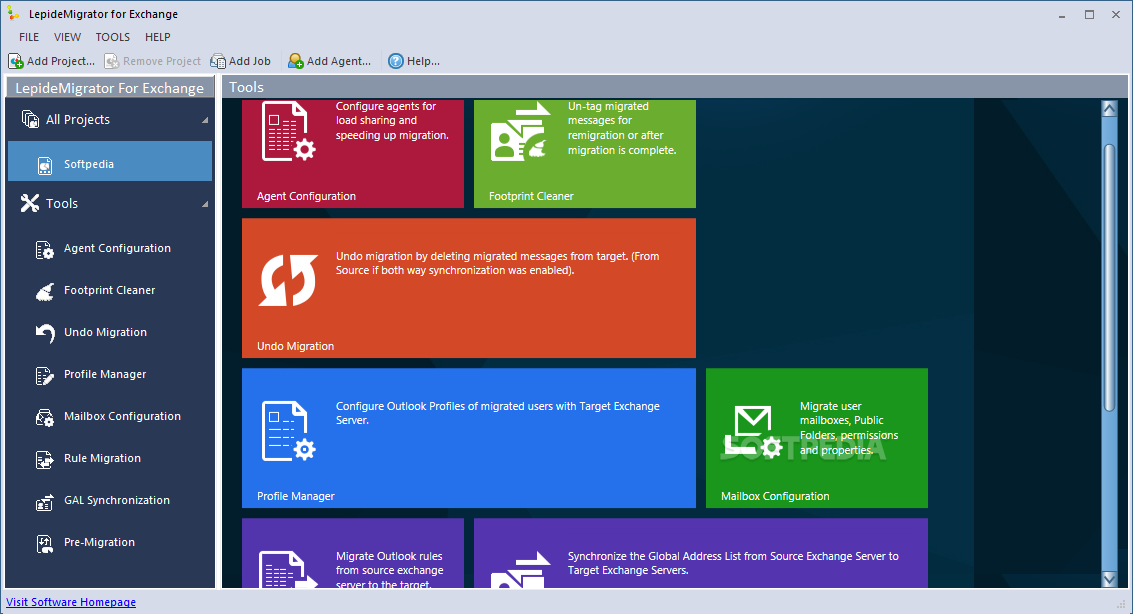Click the Pre-Migration sidebar icon

tap(45, 543)
